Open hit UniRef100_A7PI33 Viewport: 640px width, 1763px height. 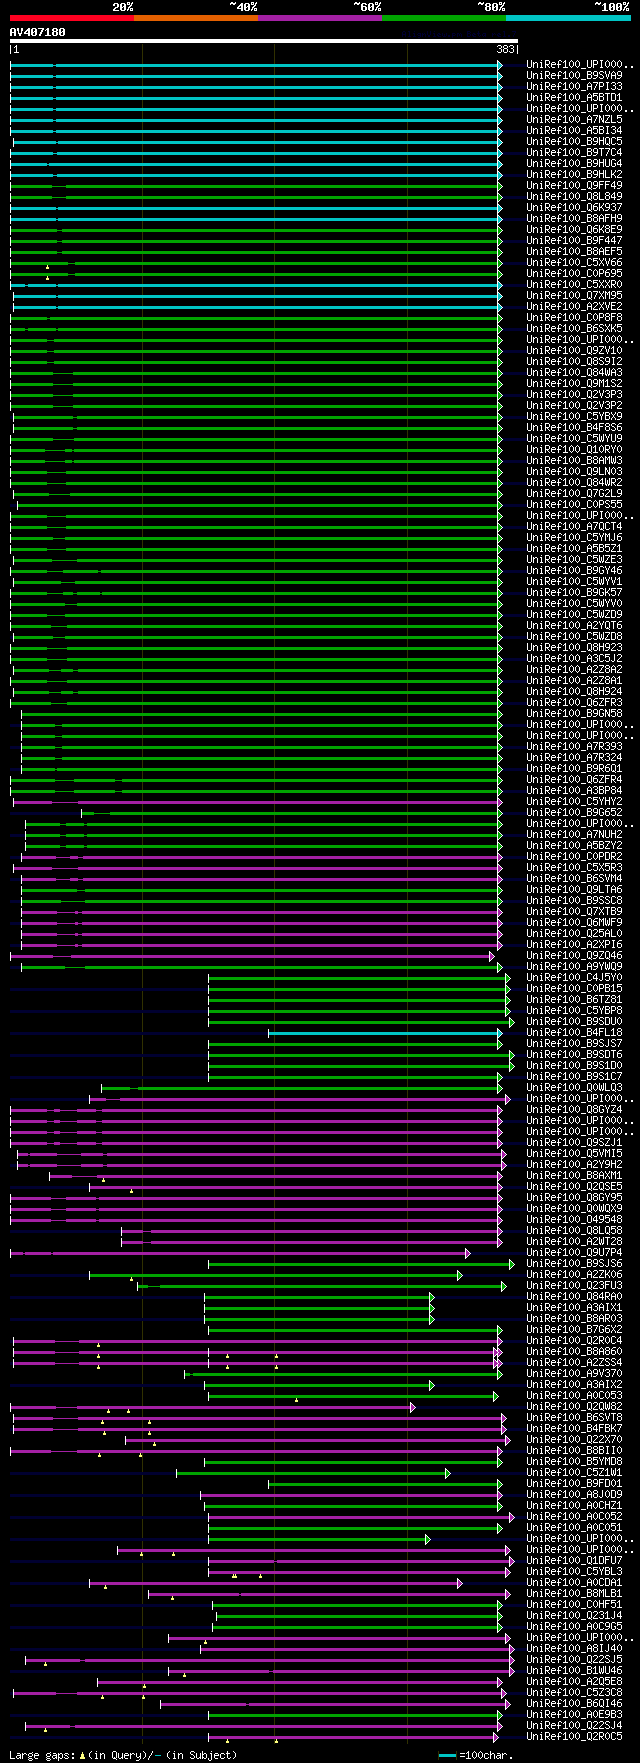click(x=574, y=86)
